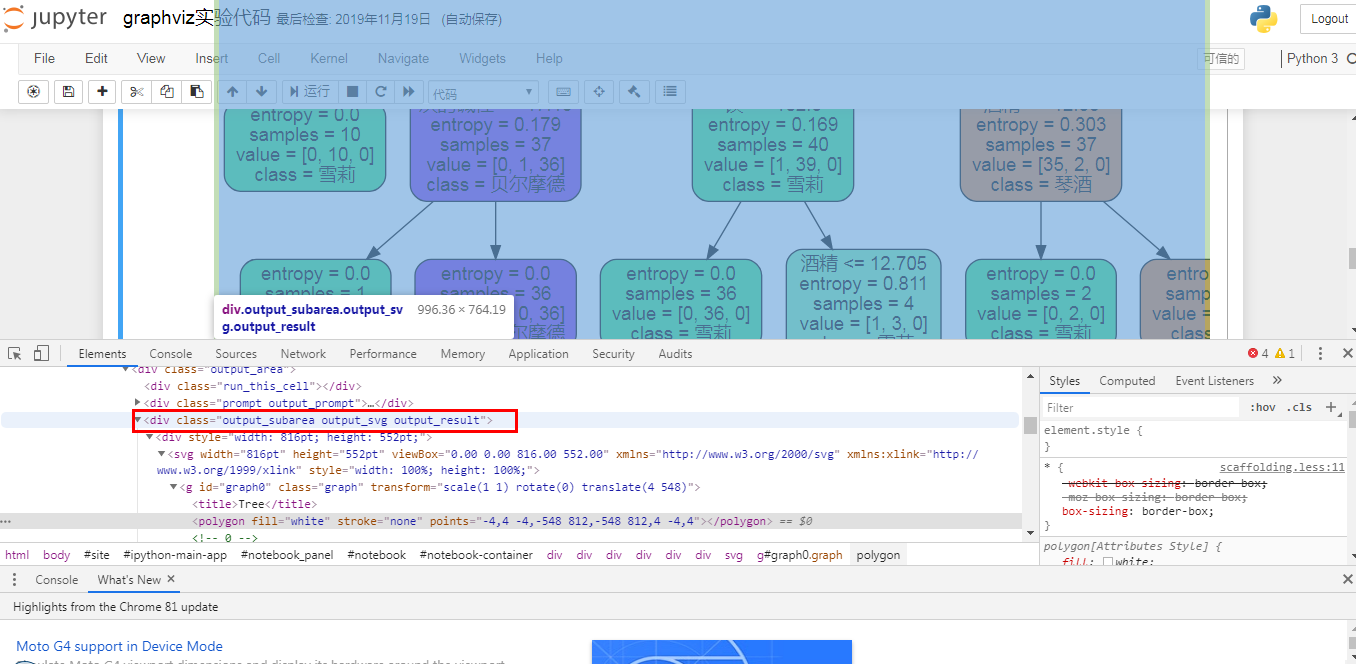The width and height of the screenshot is (1356, 664).
Task: Open the Application tab
Action: [538, 353]
